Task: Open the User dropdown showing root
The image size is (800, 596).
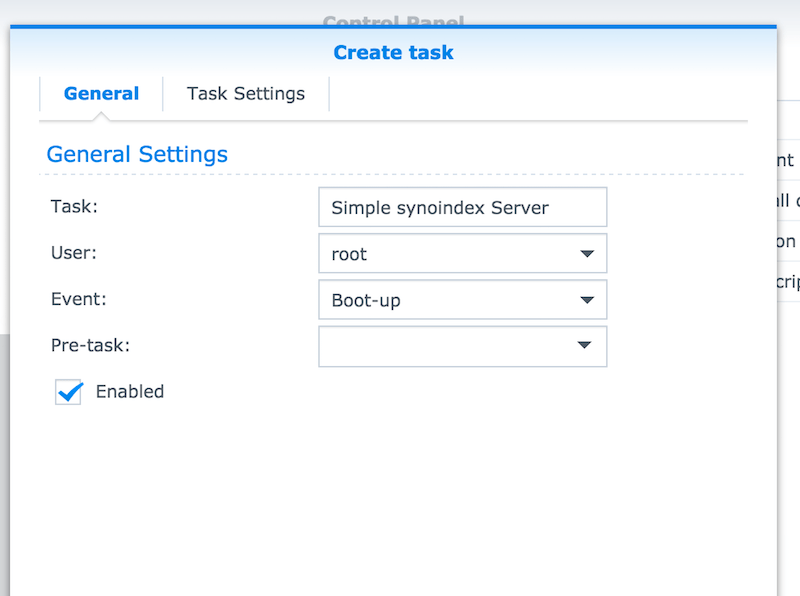Action: point(450,254)
